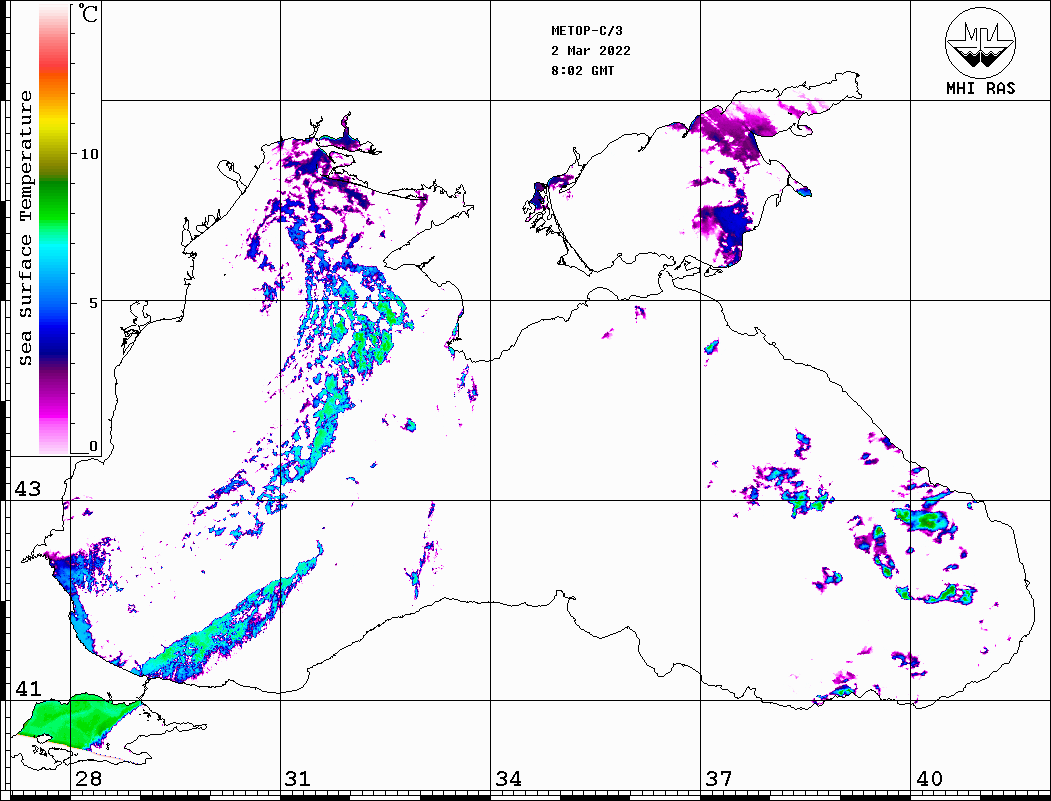Click the MHI RAS logo emblem
The image size is (1051, 801).
click(980, 42)
